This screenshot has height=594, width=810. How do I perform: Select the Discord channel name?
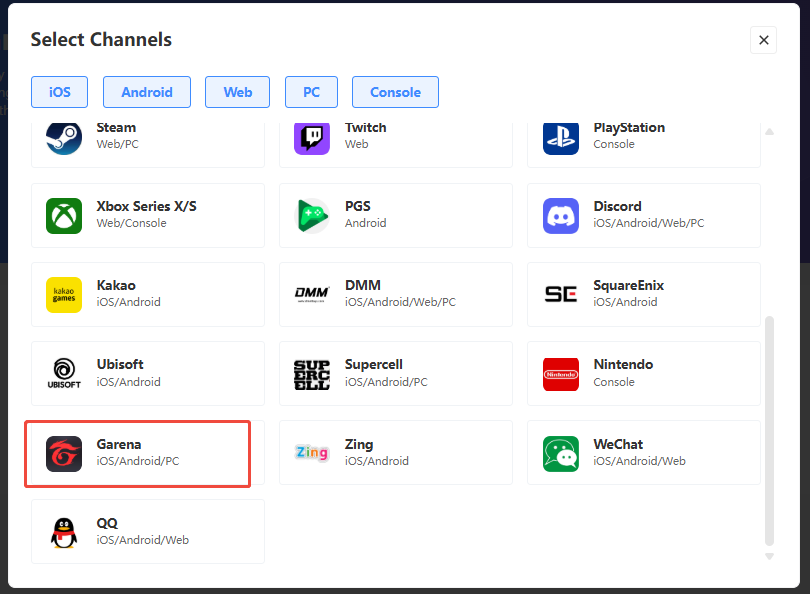point(617,206)
